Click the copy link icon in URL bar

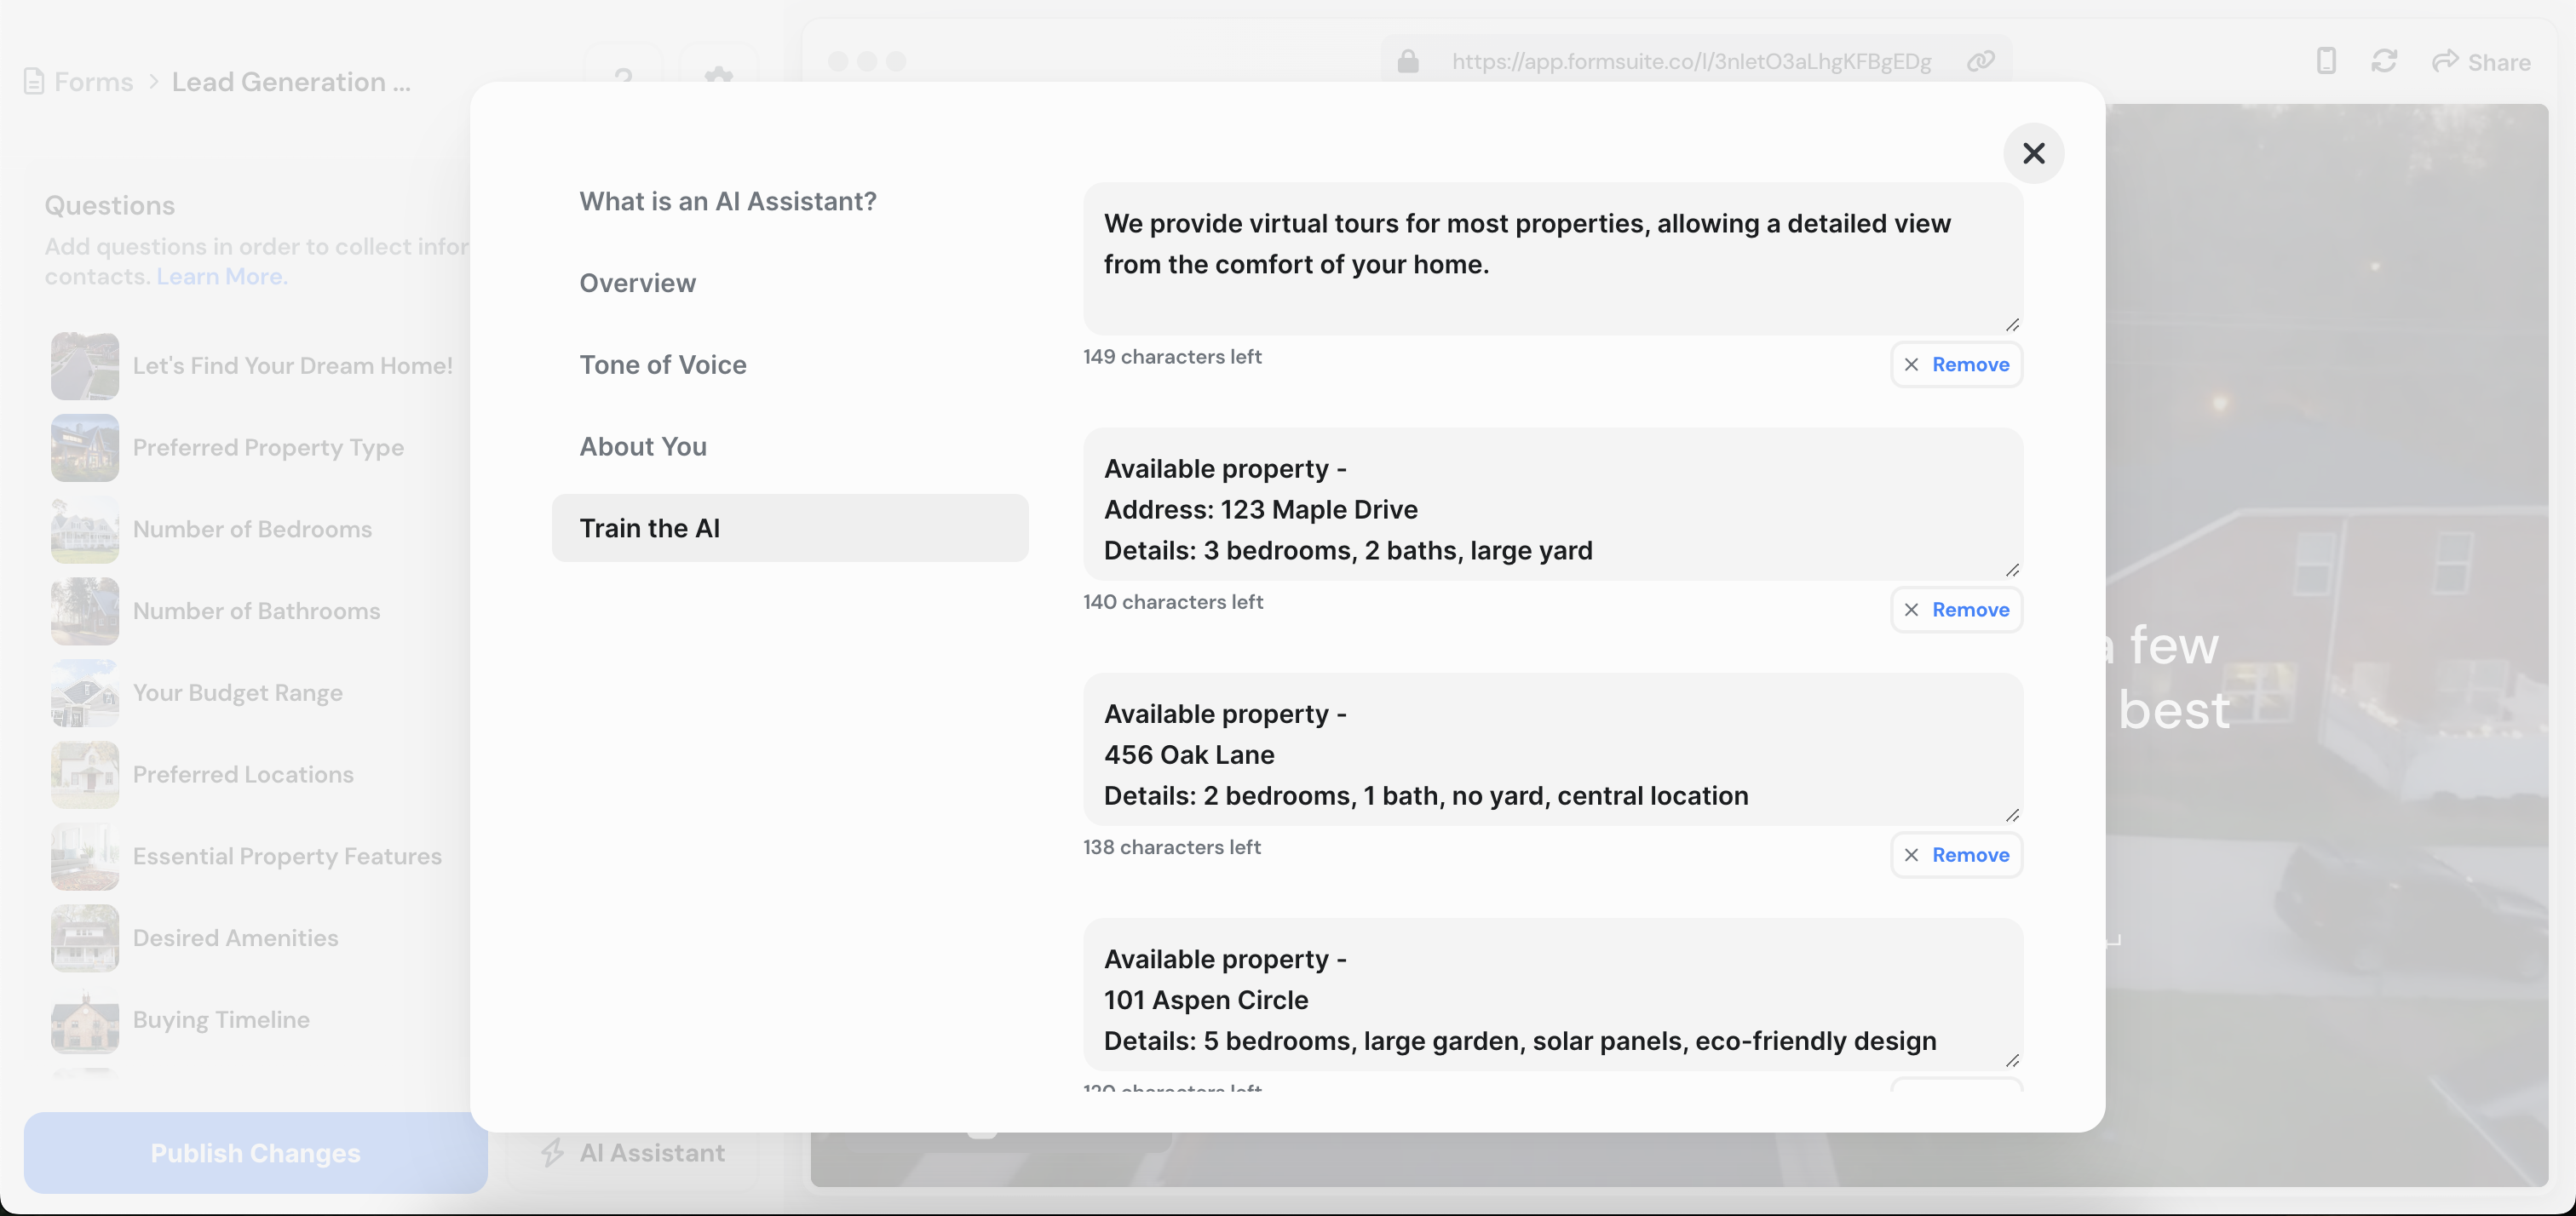(1980, 62)
